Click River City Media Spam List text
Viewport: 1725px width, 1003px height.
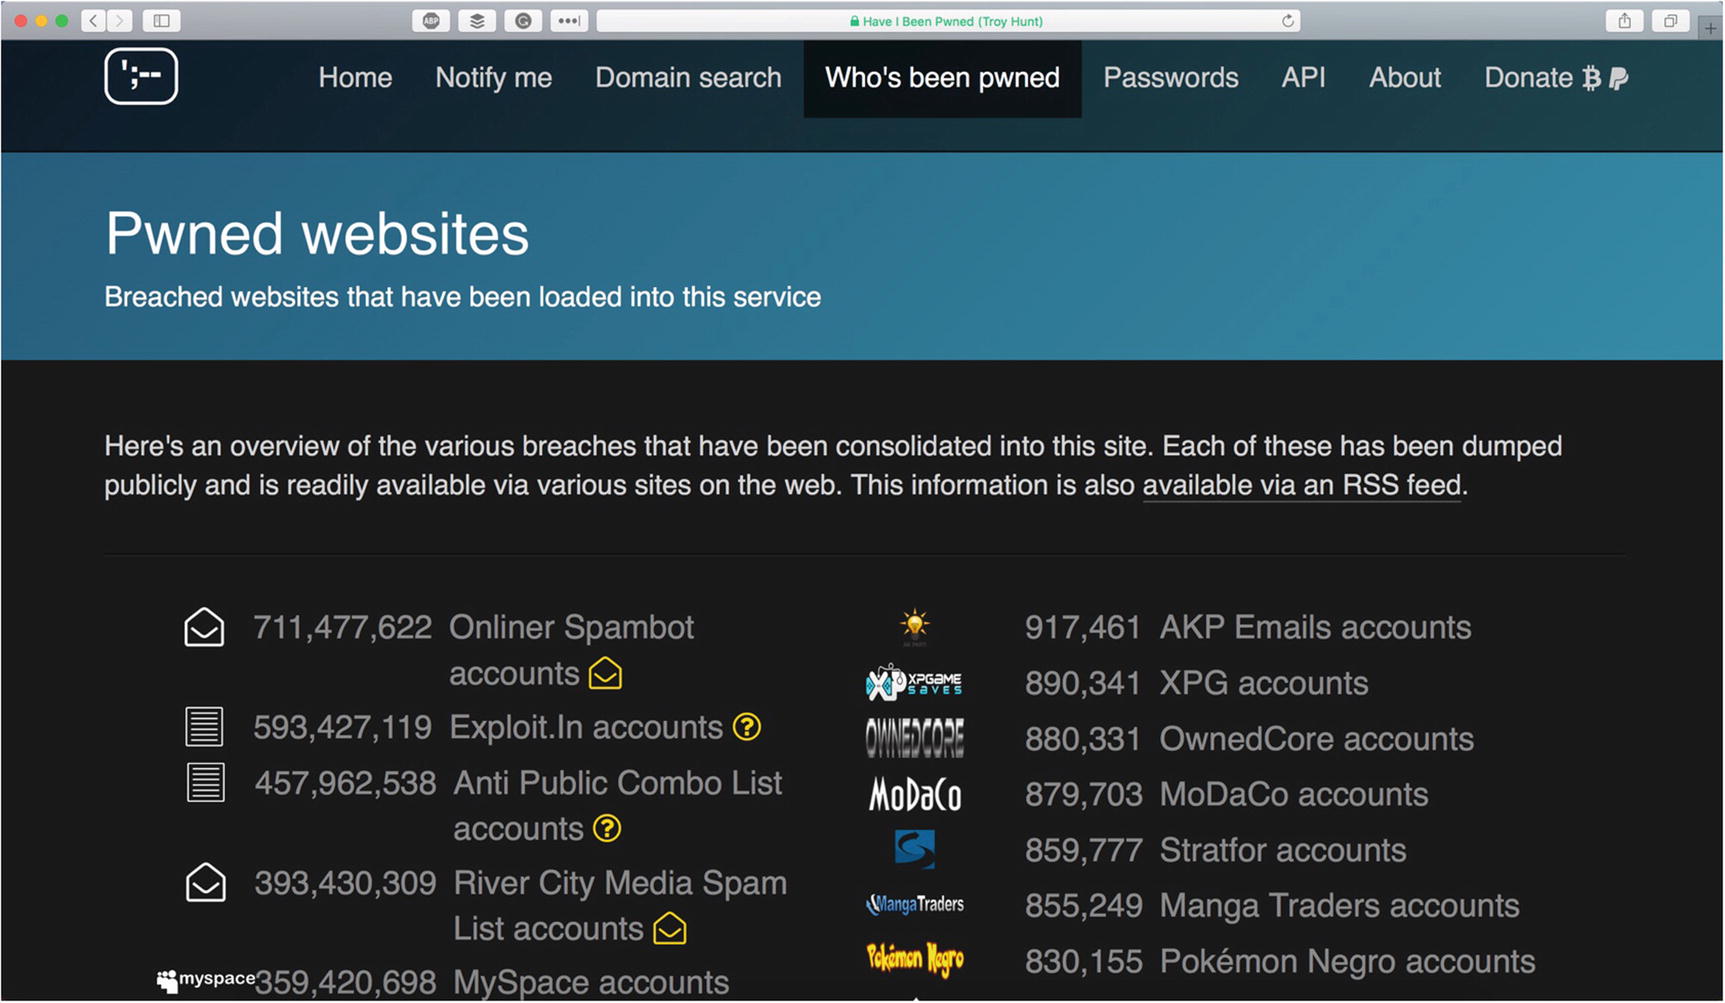point(620,905)
